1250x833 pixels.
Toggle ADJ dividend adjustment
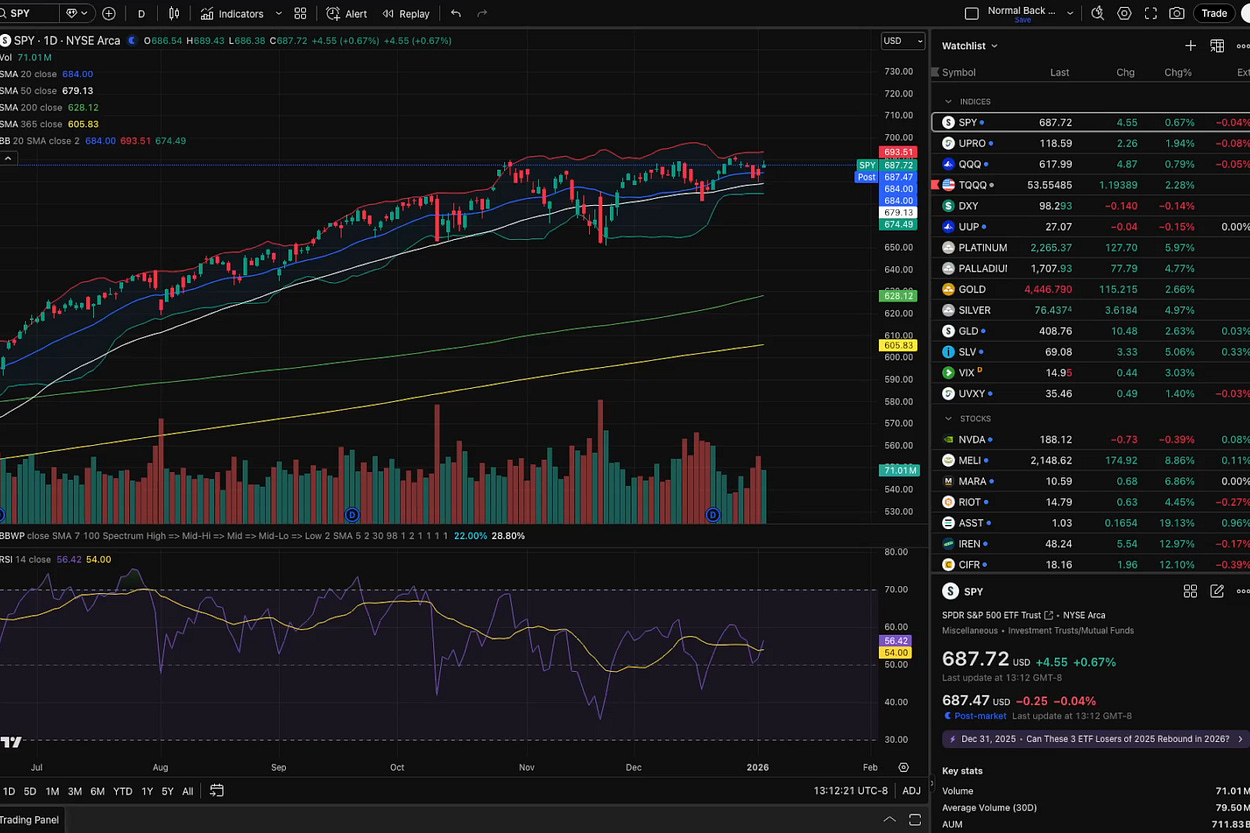[911, 791]
